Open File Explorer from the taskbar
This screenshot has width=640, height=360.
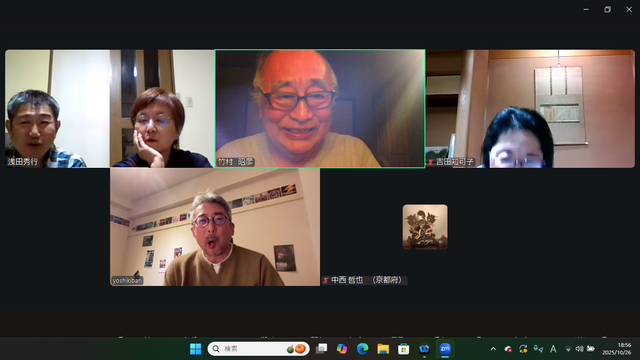(x=383, y=349)
